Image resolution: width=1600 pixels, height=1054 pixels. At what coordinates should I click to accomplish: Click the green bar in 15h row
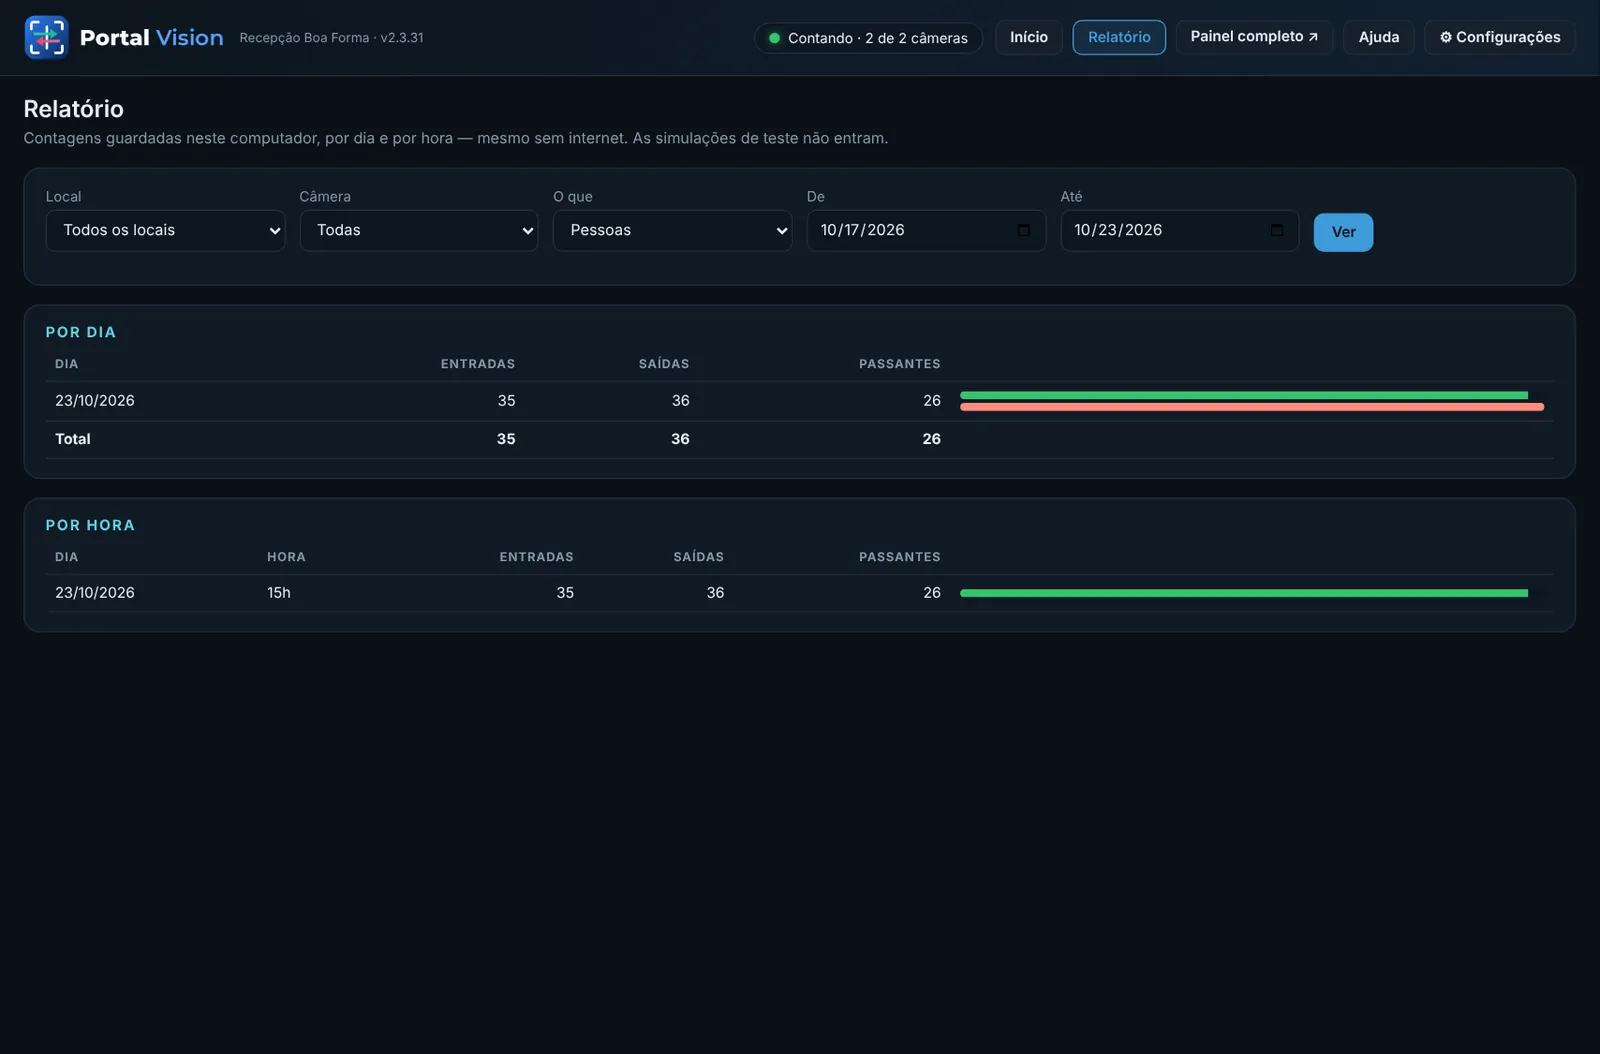1244,593
